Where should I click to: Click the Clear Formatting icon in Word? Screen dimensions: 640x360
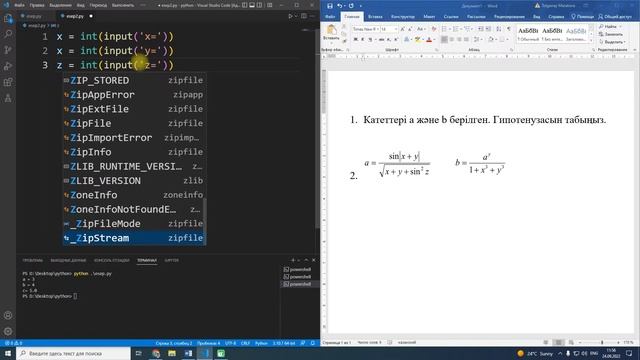pyautogui.click(x=433, y=29)
